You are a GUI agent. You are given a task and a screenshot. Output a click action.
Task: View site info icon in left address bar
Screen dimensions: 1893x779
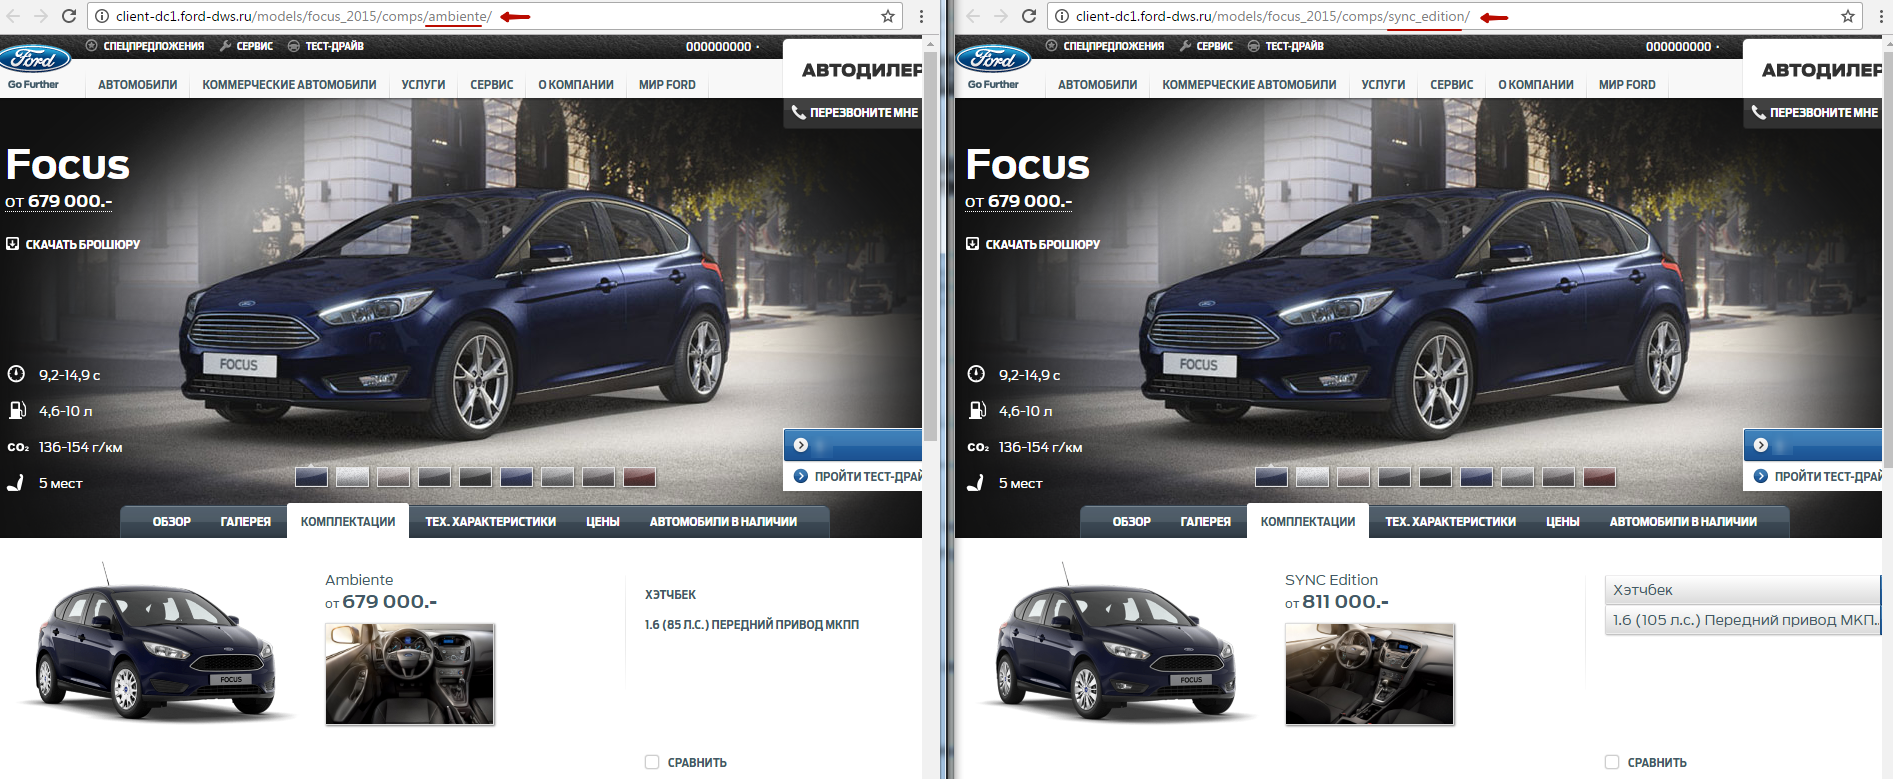click(101, 16)
